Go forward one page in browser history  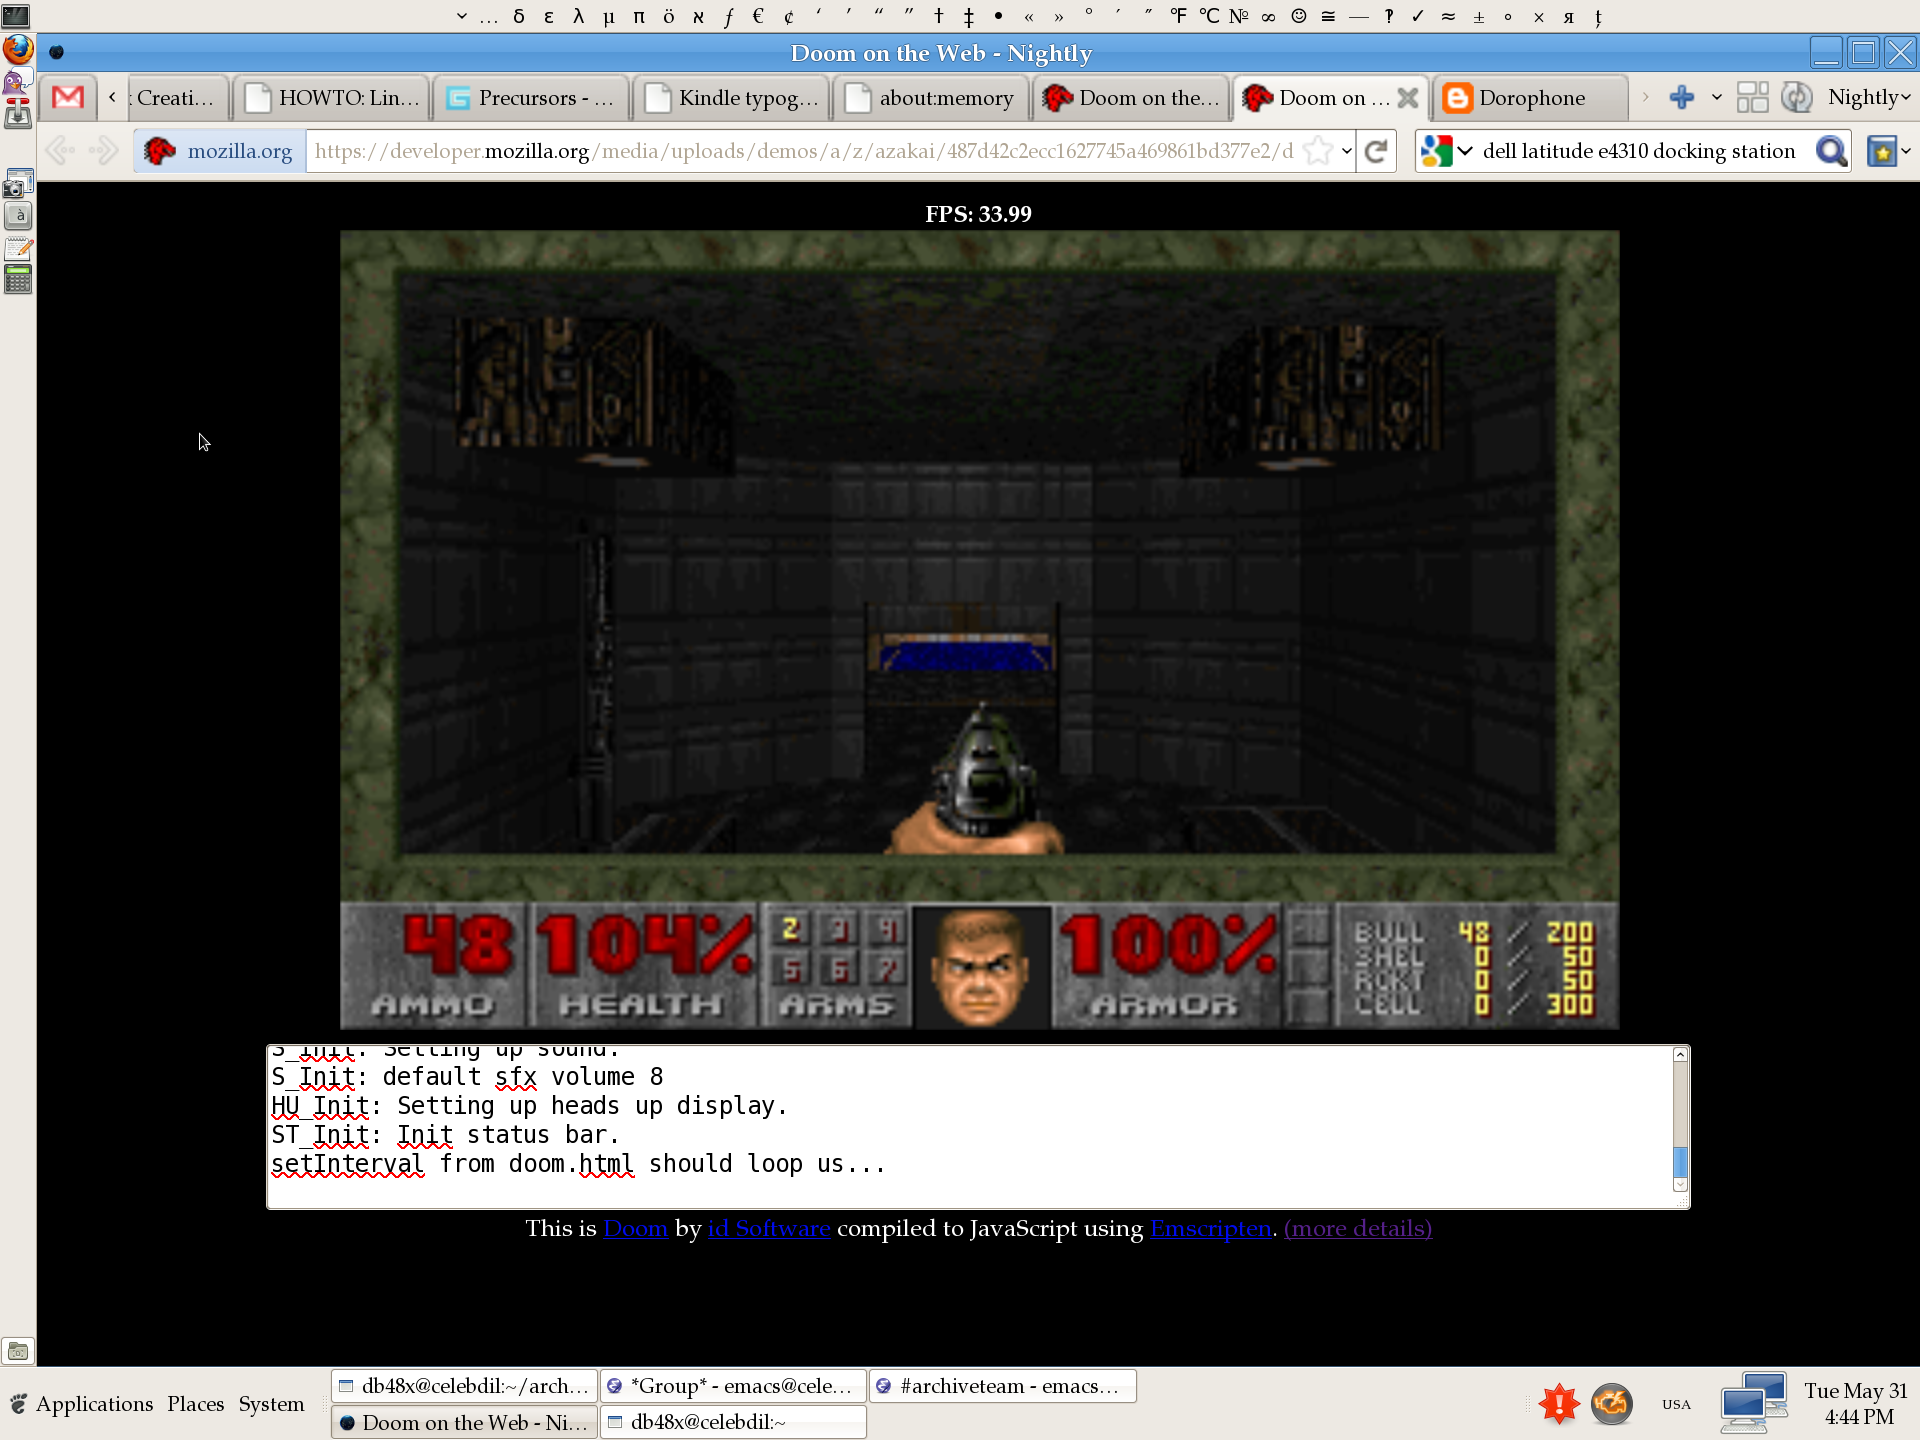point(103,151)
